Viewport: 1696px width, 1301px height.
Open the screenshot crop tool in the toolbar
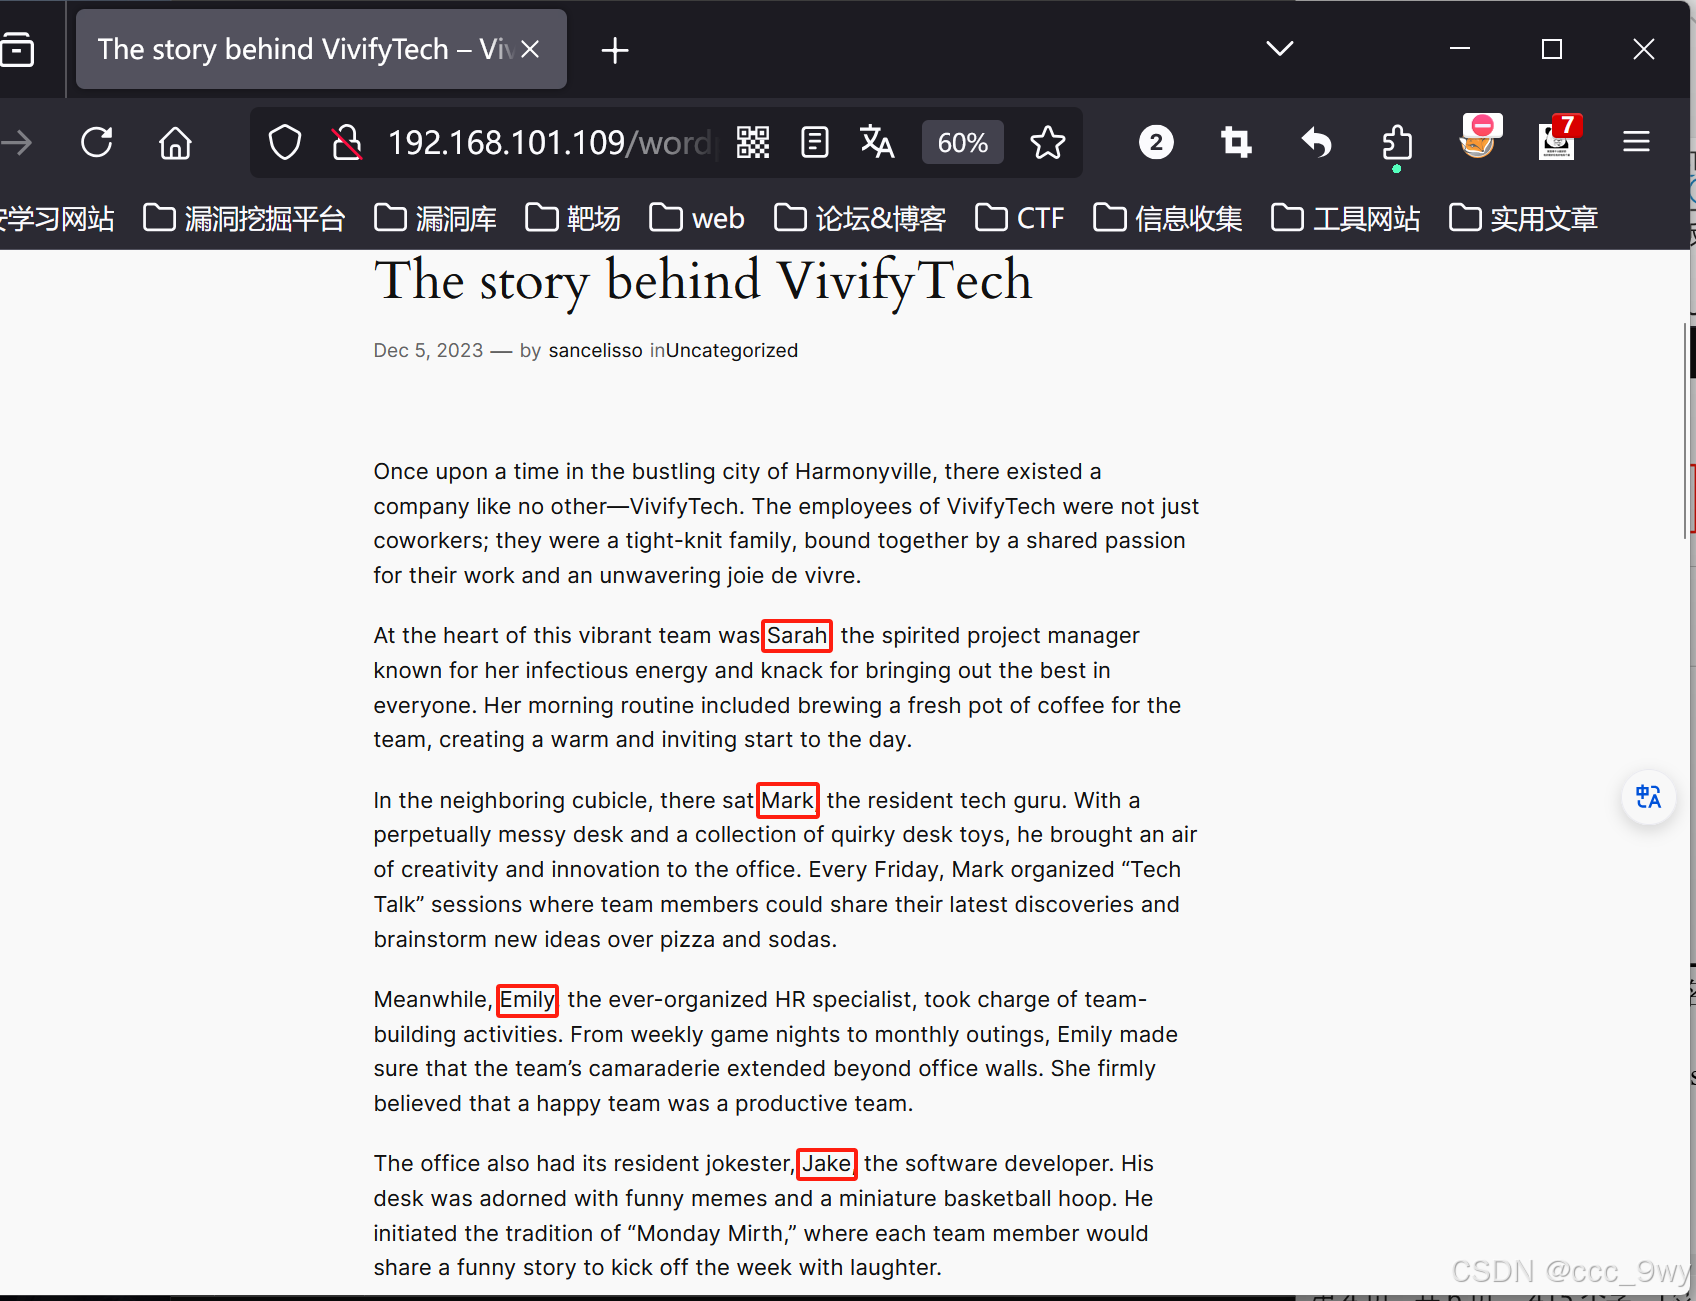coord(1235,142)
